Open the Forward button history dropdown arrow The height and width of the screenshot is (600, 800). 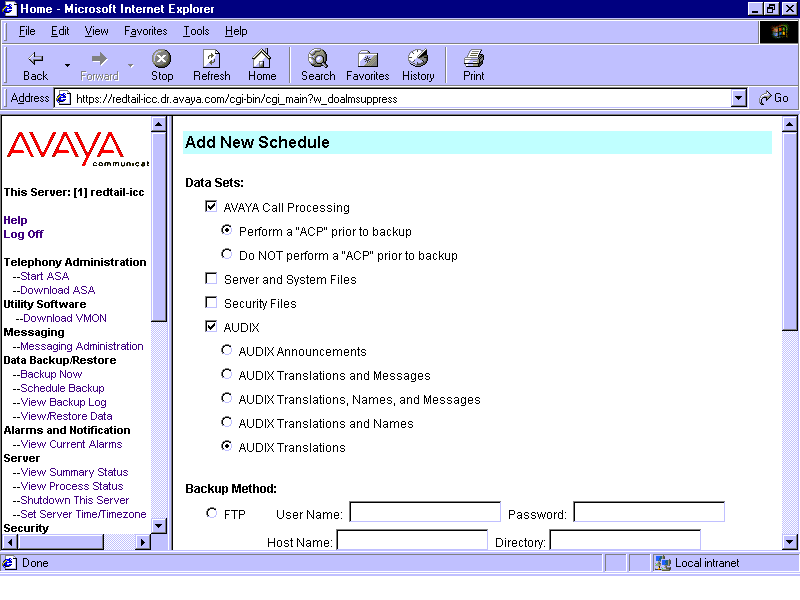pyautogui.click(x=131, y=65)
